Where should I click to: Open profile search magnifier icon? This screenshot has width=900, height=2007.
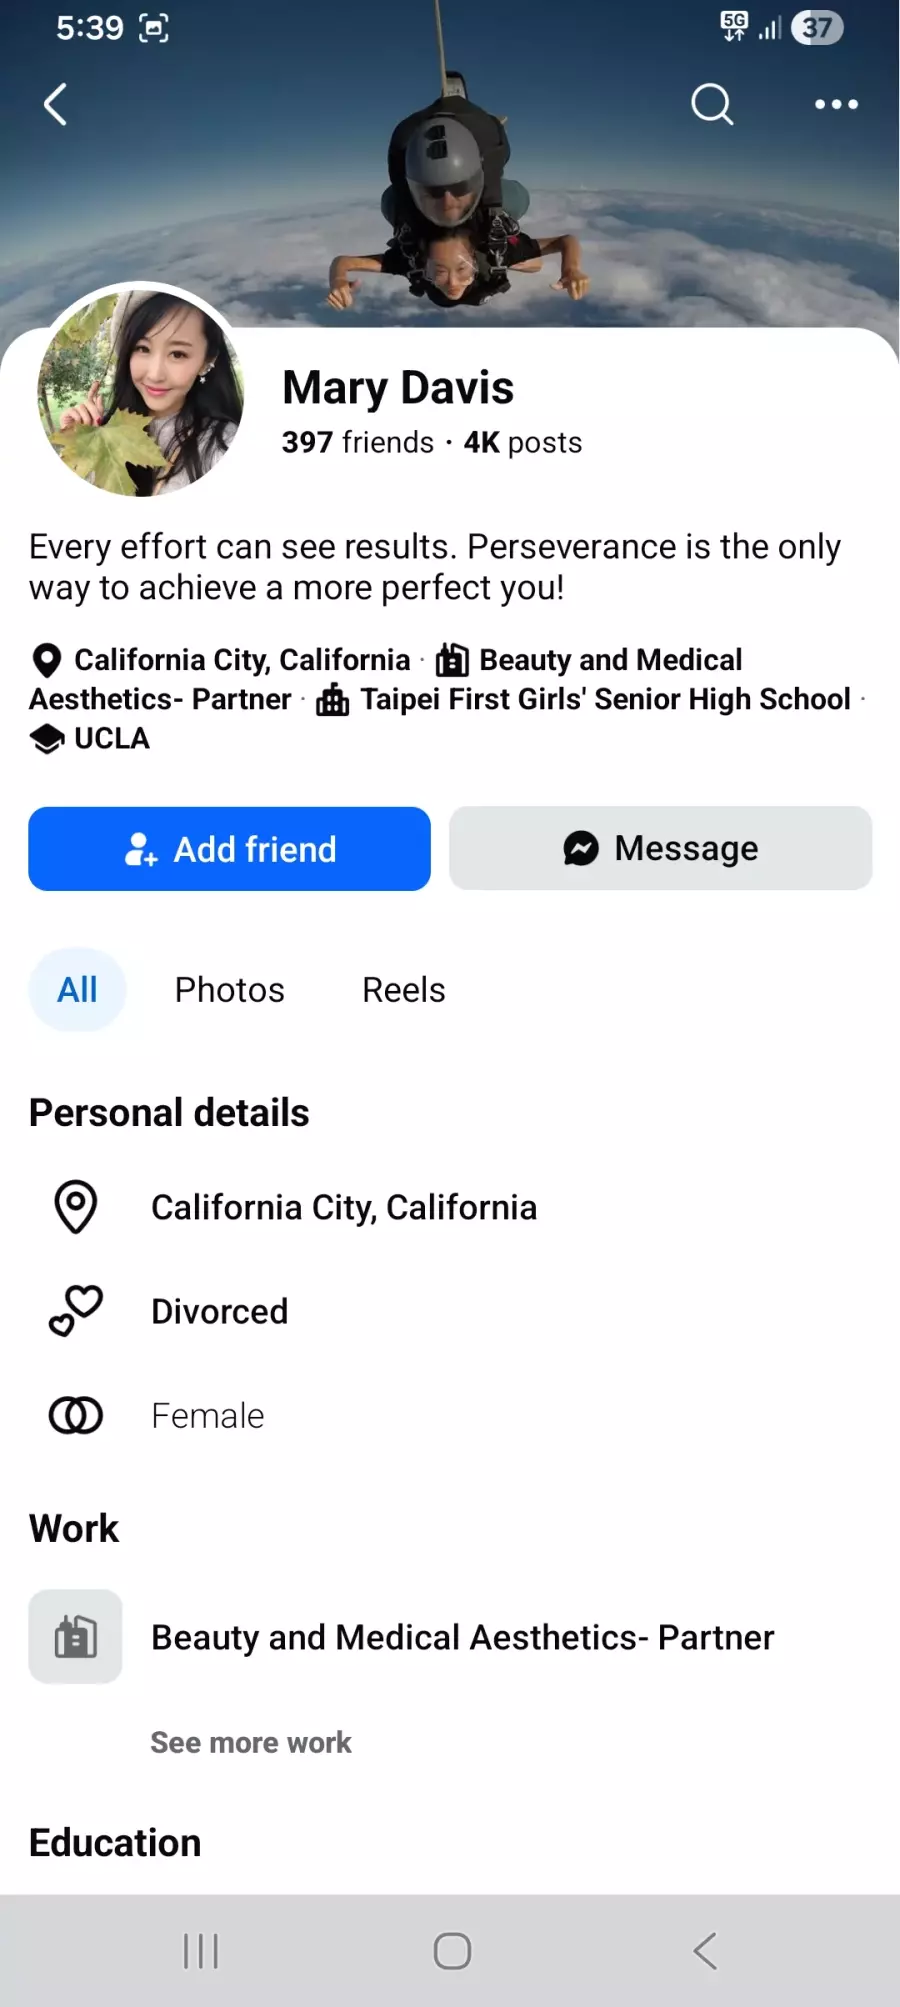pyautogui.click(x=712, y=104)
